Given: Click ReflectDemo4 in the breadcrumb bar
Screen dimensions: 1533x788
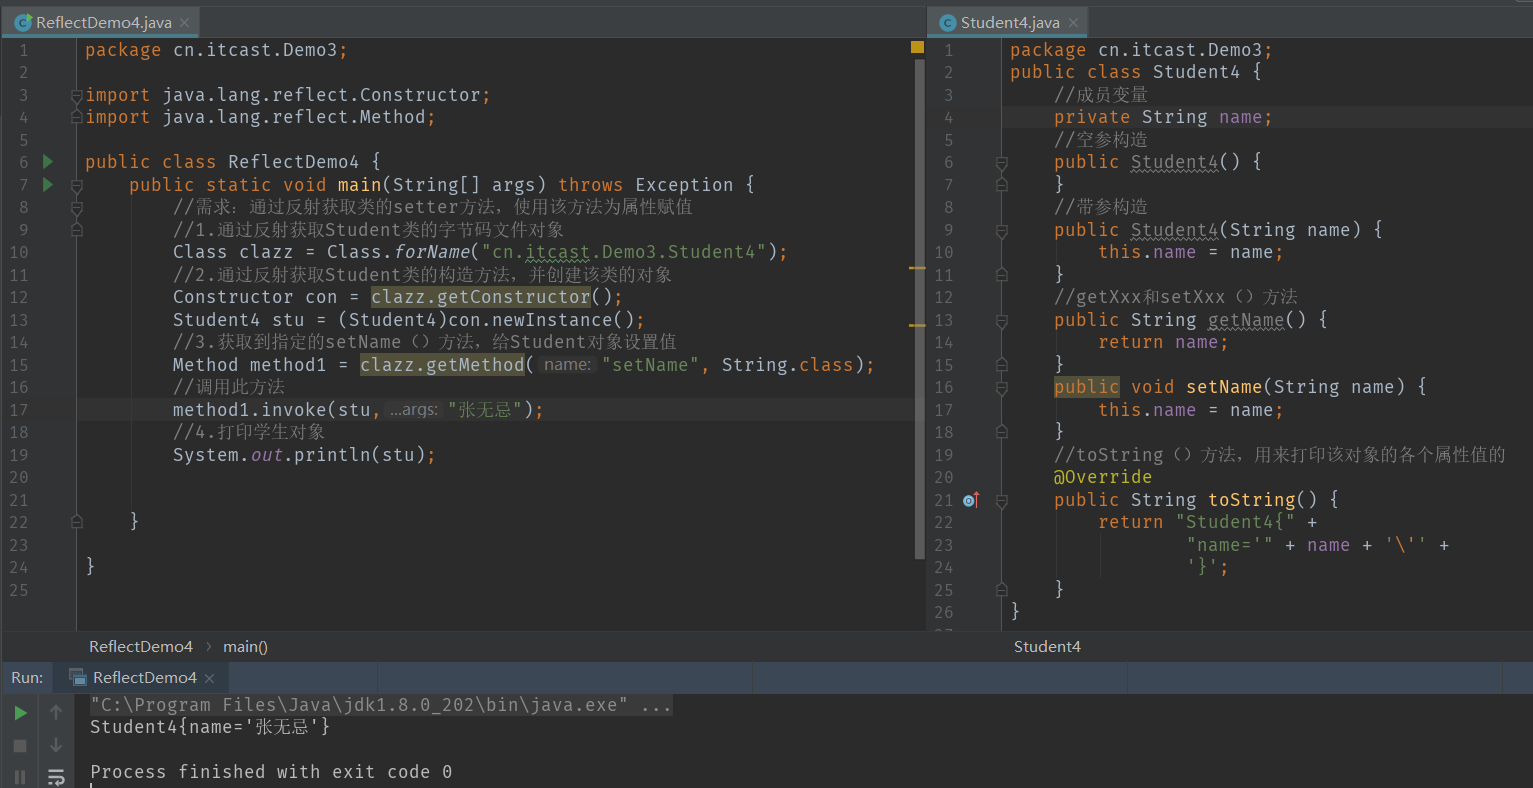Looking at the screenshot, I should 141,647.
